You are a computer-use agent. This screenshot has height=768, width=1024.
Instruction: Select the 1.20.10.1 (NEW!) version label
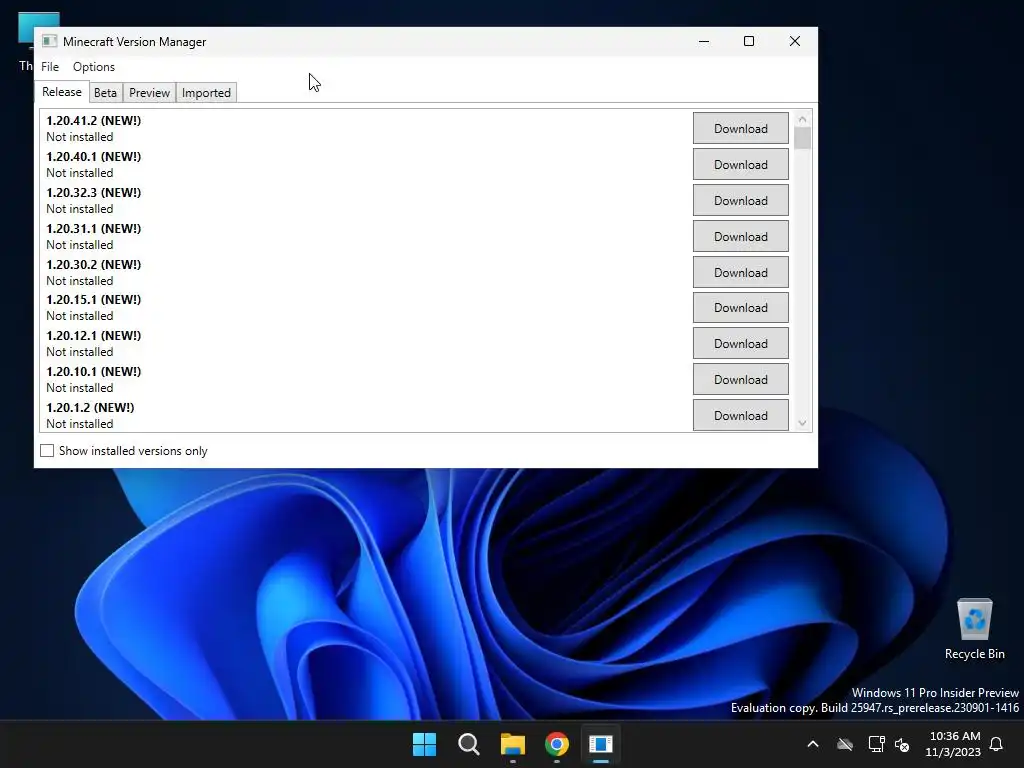tap(93, 371)
